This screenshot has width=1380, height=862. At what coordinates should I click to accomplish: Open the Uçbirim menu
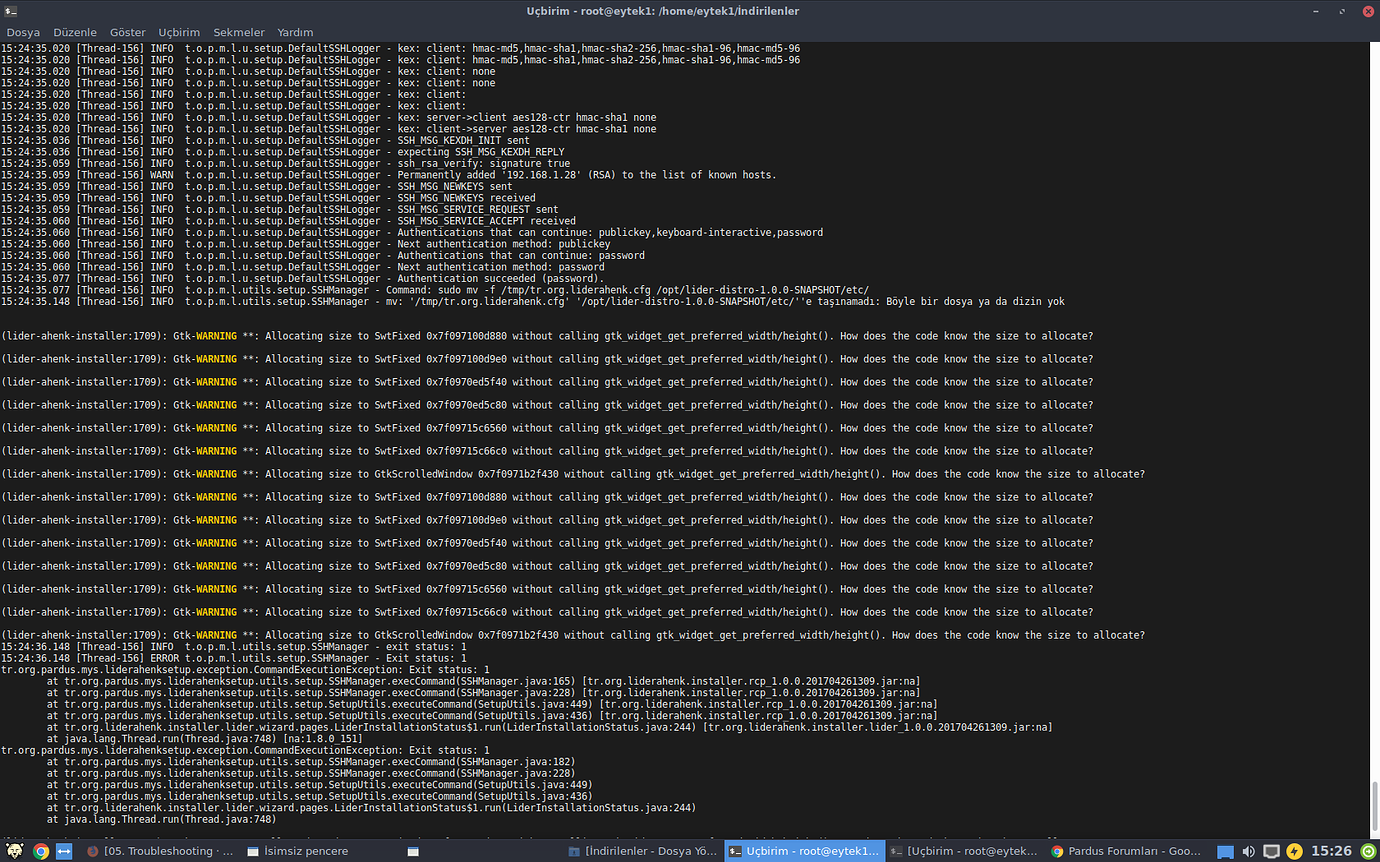[179, 32]
